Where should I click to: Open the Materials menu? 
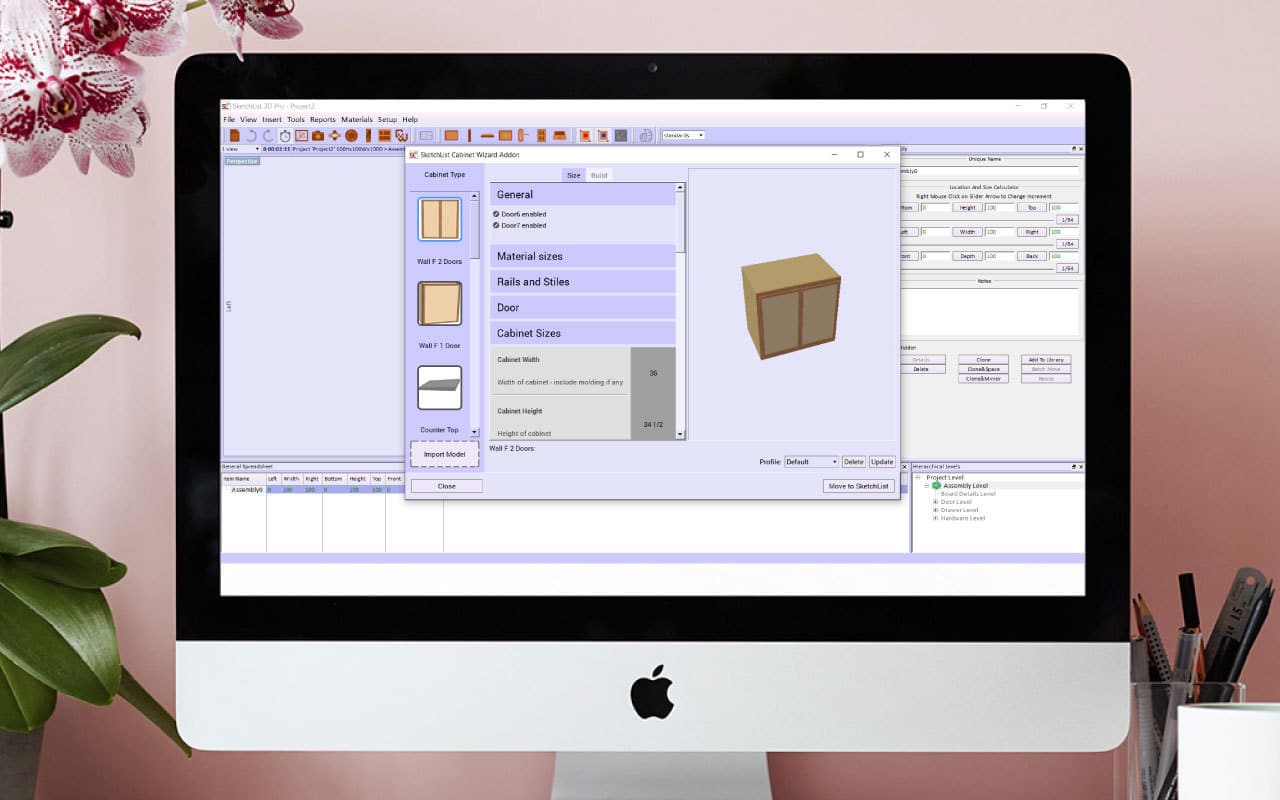pos(356,118)
